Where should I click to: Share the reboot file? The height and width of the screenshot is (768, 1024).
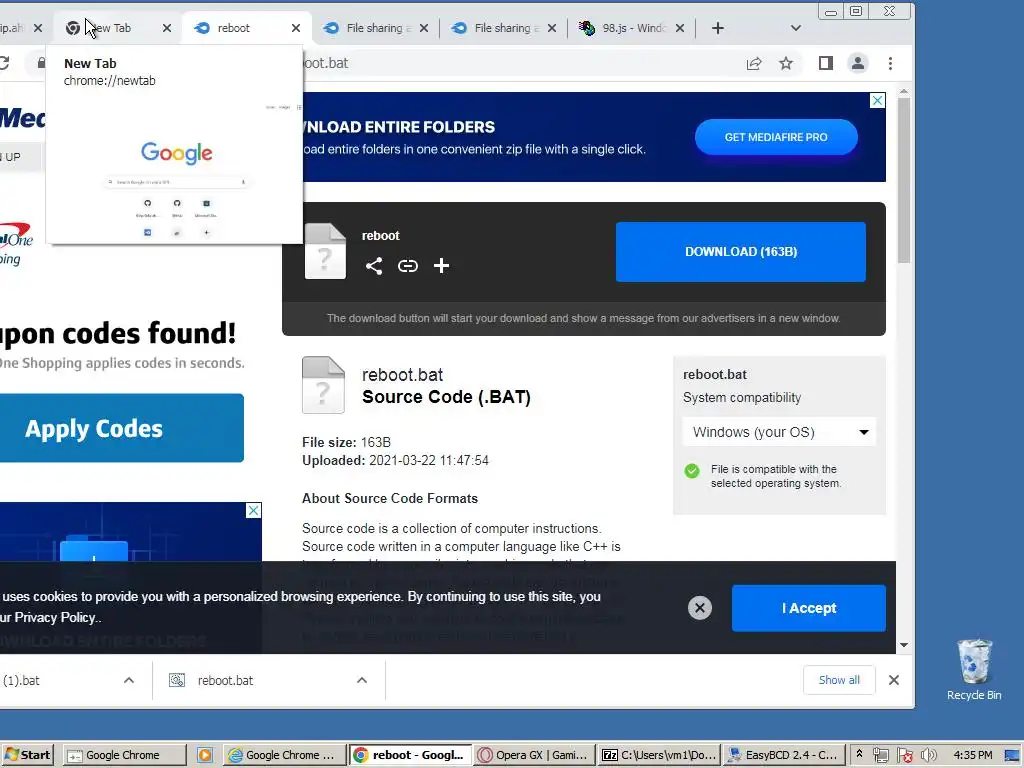pyautogui.click(x=374, y=266)
